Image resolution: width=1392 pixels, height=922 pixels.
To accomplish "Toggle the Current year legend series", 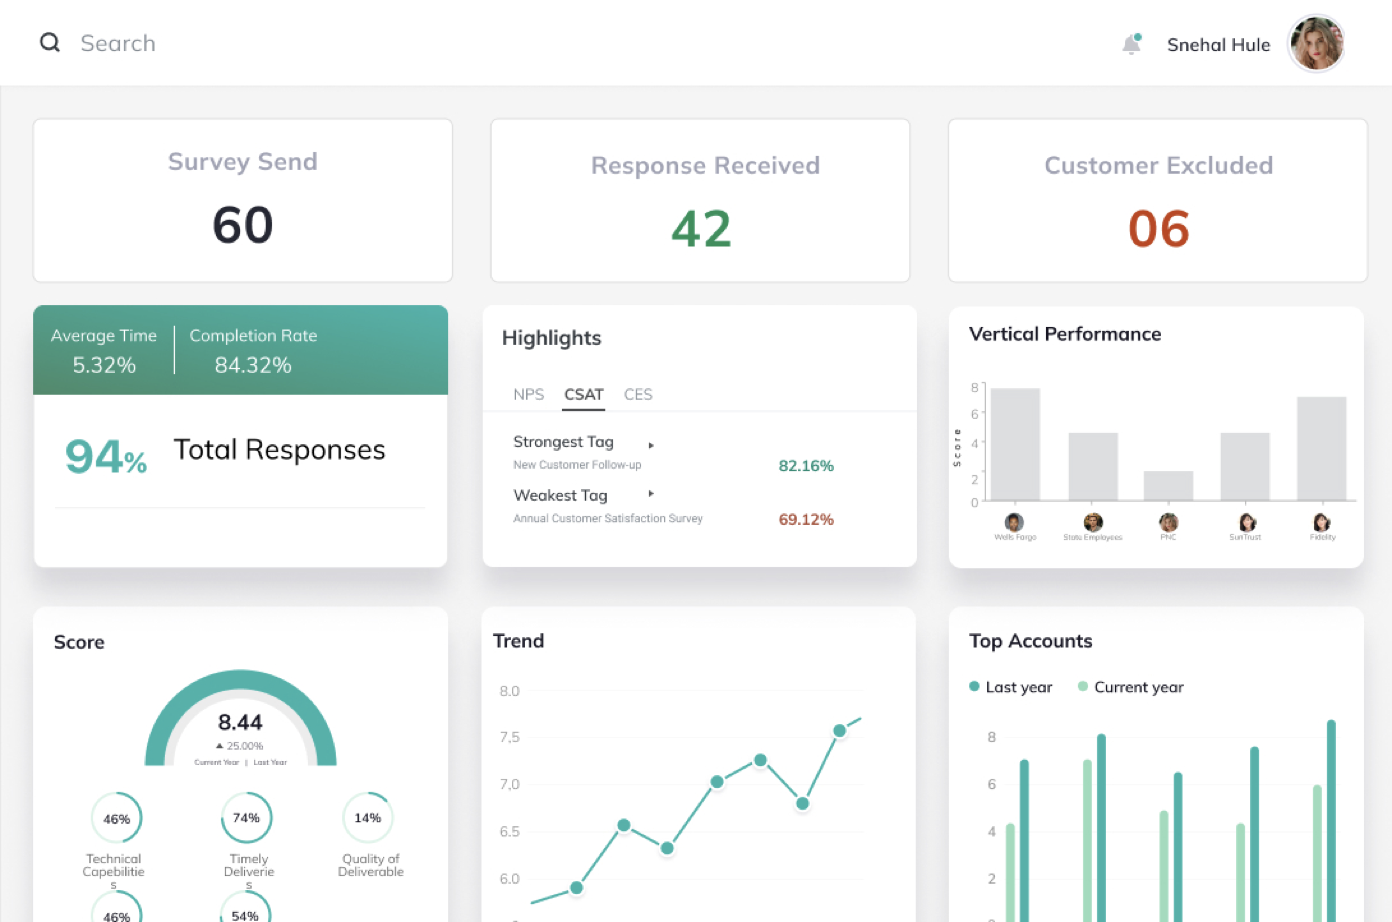I will click(1131, 687).
